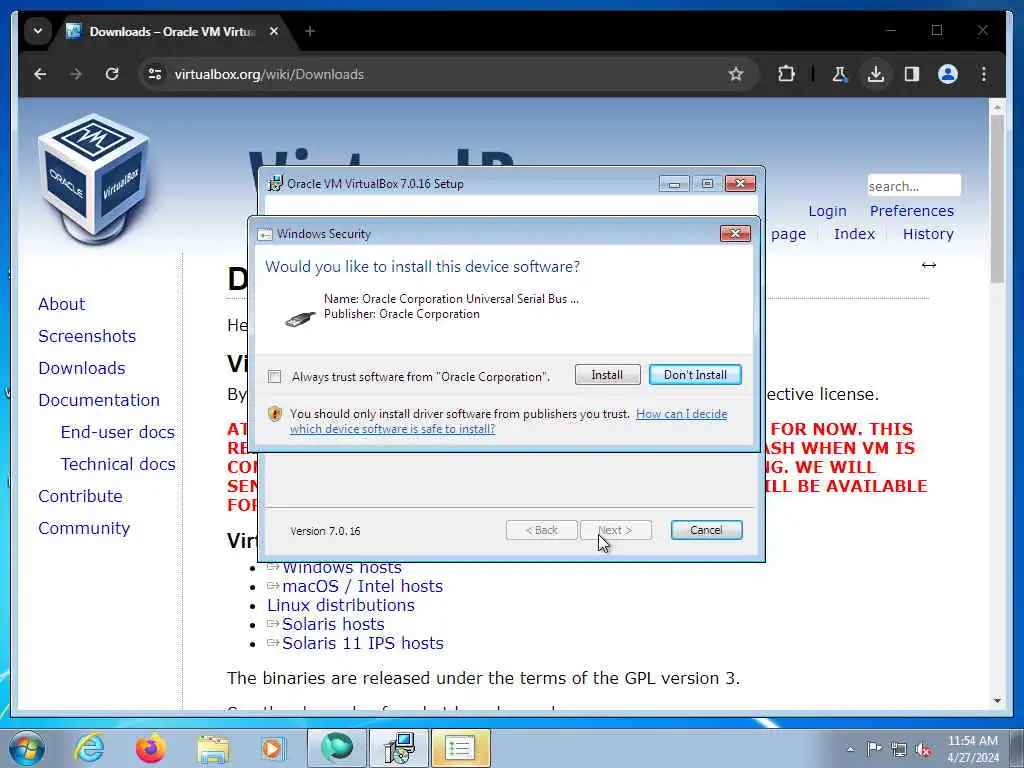
Task: Reload the VirtualBox Downloads page
Action: pos(112,74)
